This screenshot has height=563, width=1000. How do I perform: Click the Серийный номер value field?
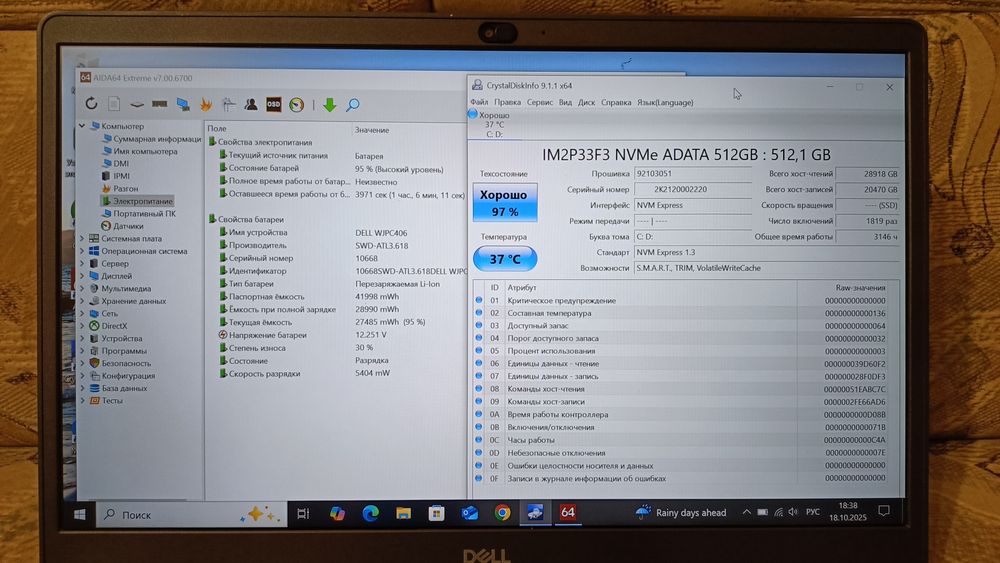(693, 189)
